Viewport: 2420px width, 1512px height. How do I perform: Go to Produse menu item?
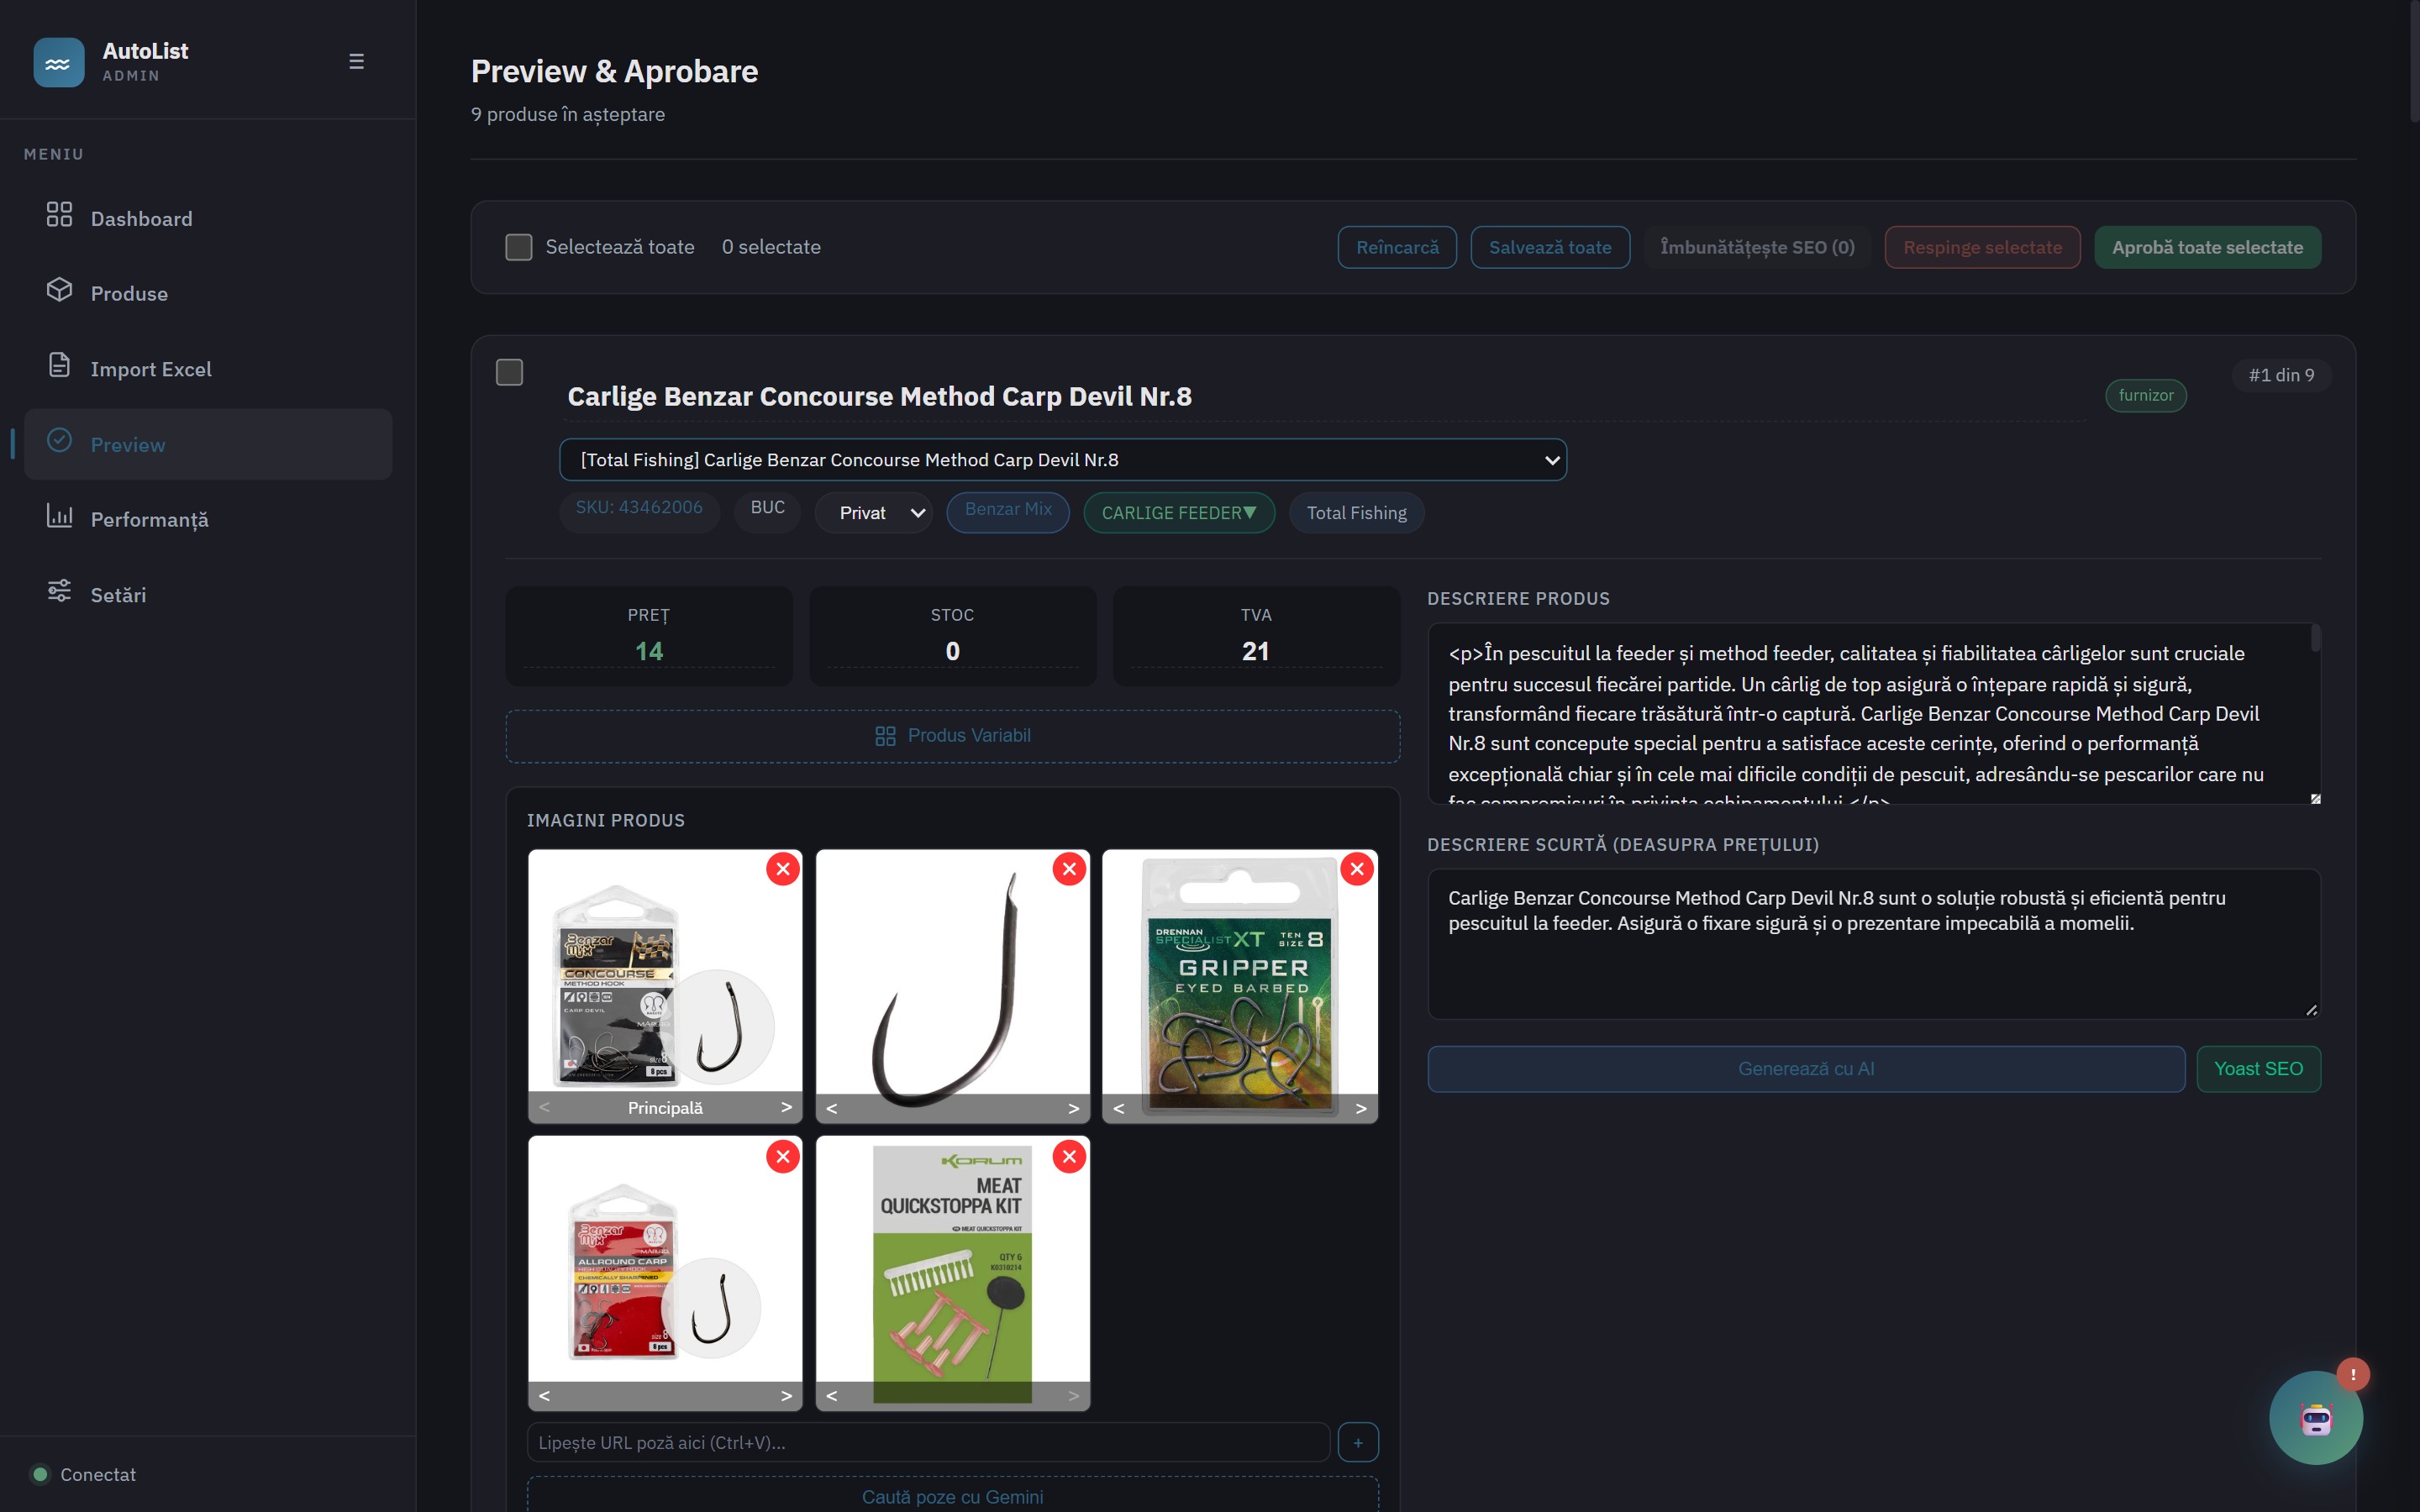point(208,293)
